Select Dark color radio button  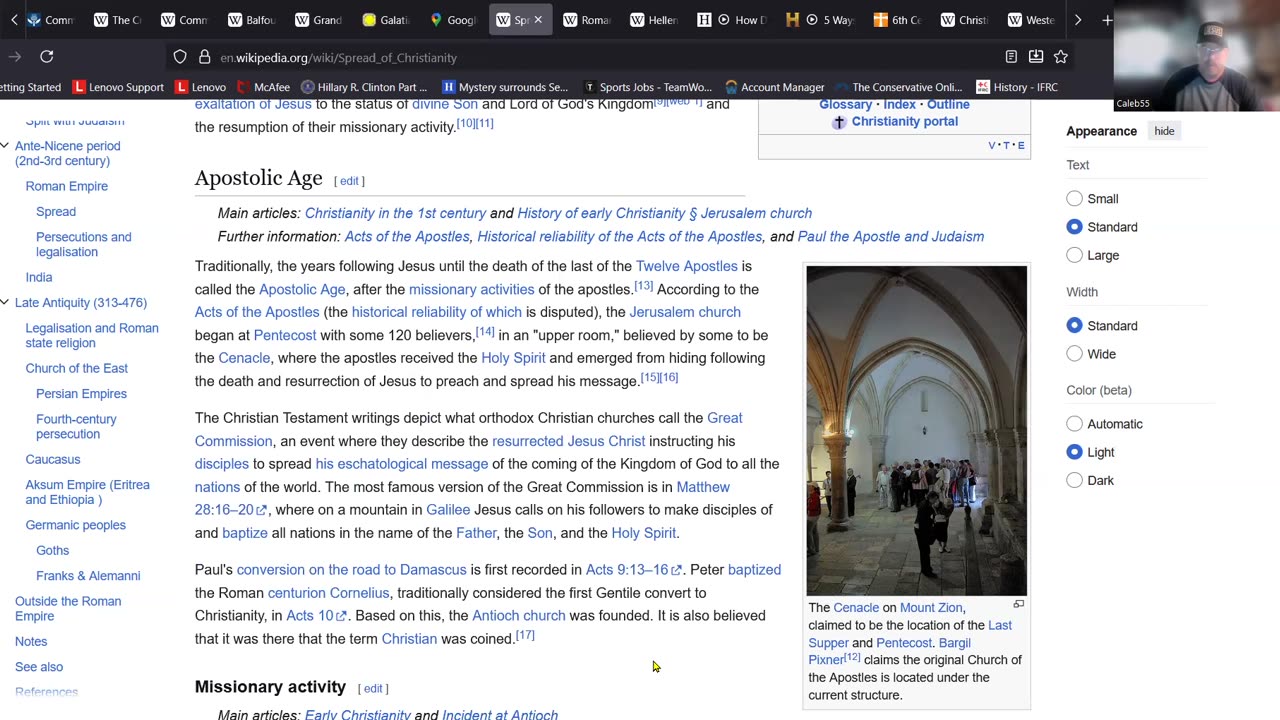(1074, 480)
